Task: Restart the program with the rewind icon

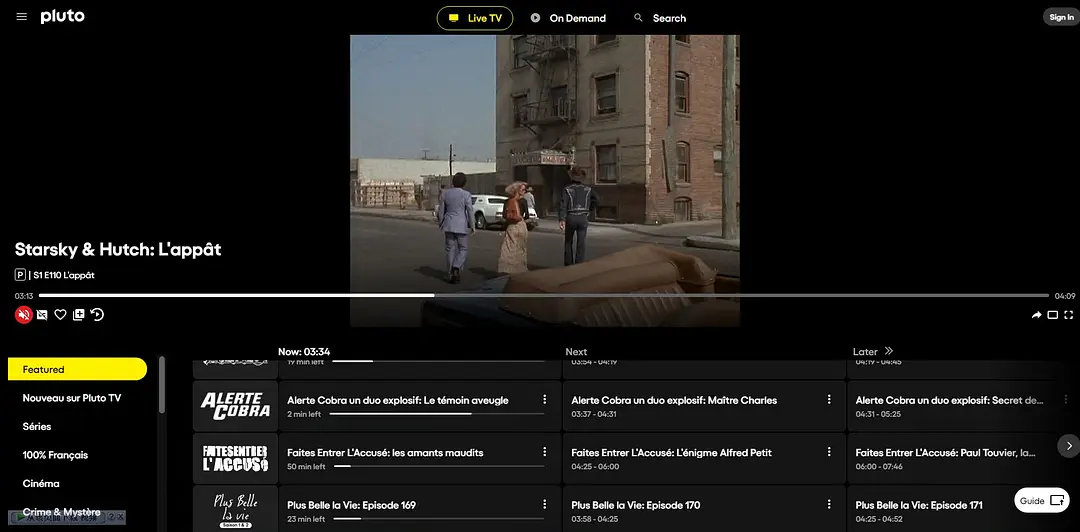Action: [x=97, y=315]
